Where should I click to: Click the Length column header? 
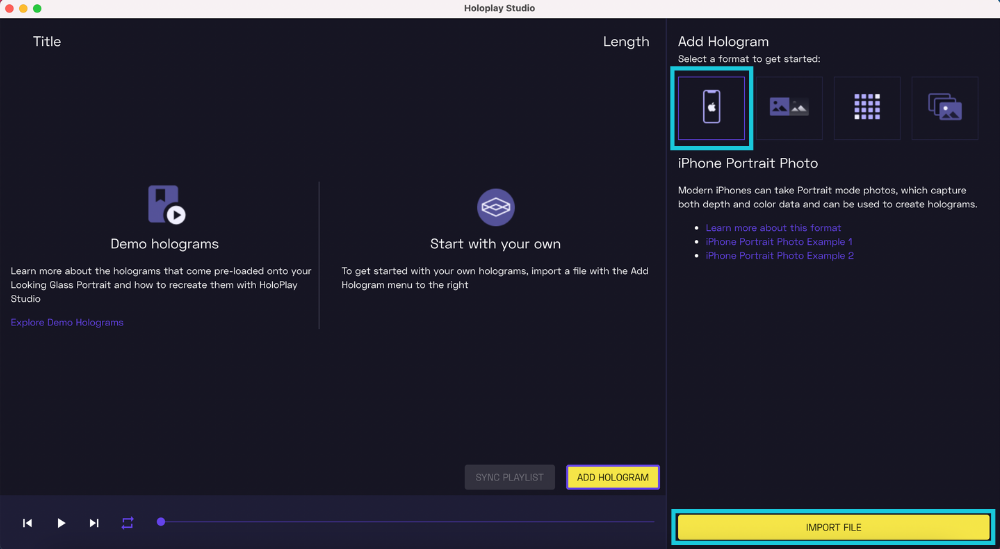pos(626,42)
